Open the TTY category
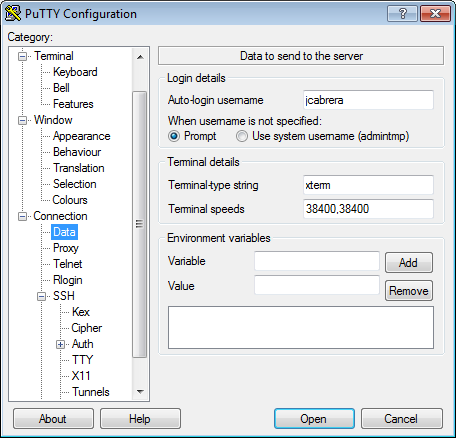 (x=82, y=360)
